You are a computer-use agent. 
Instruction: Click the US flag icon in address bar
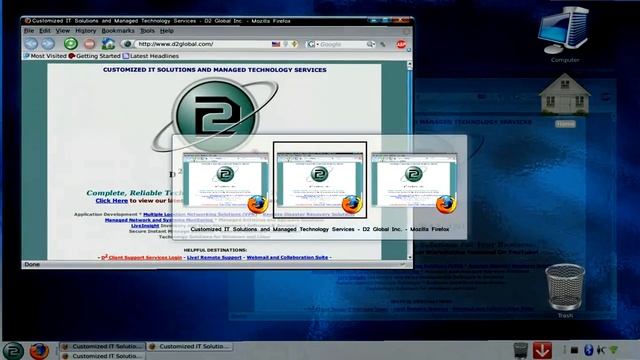[276, 44]
